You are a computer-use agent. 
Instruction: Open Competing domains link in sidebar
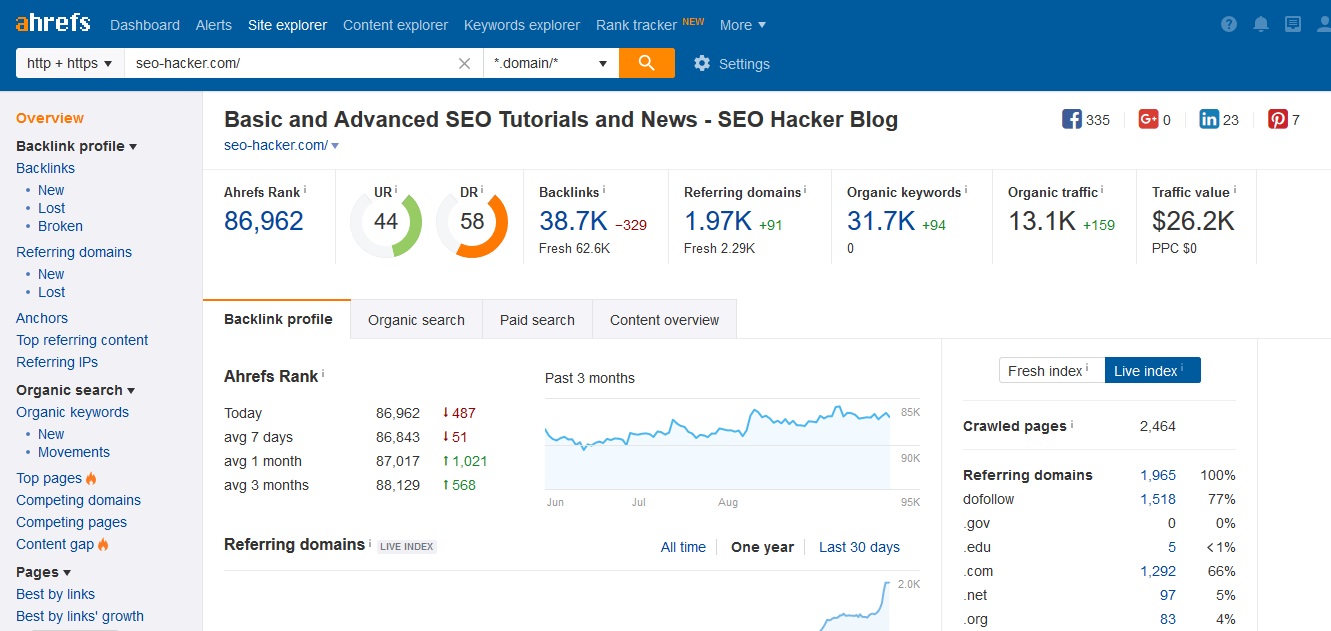78,500
